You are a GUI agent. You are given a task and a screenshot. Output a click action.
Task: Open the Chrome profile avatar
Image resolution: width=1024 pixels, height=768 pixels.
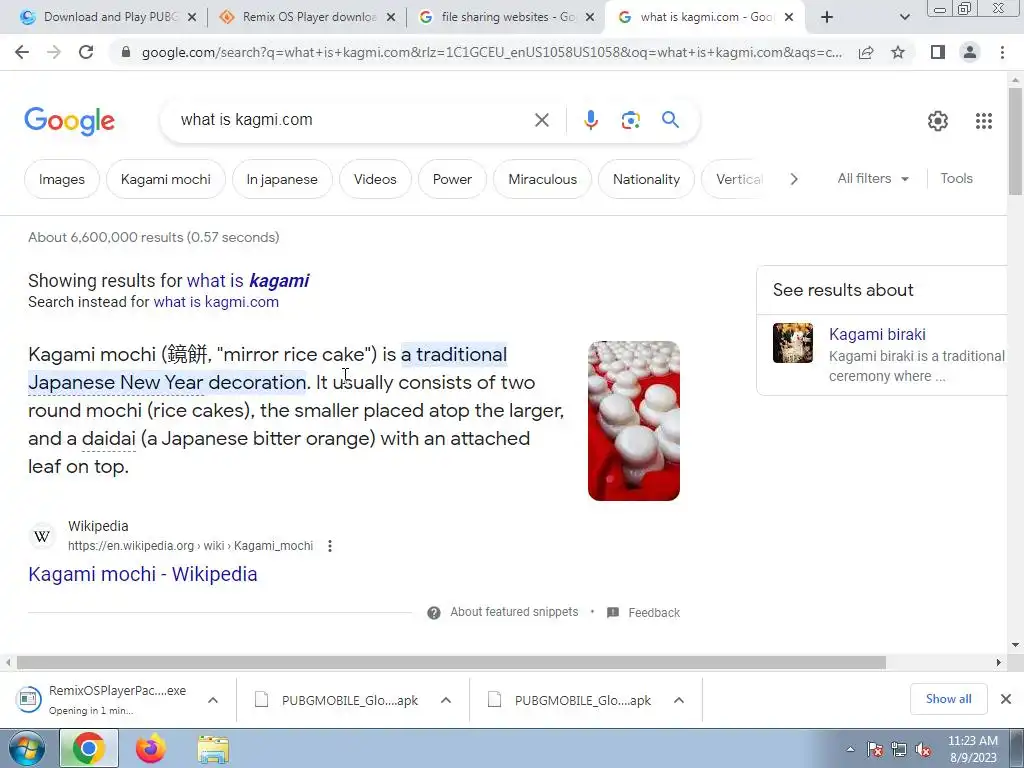[x=970, y=52]
